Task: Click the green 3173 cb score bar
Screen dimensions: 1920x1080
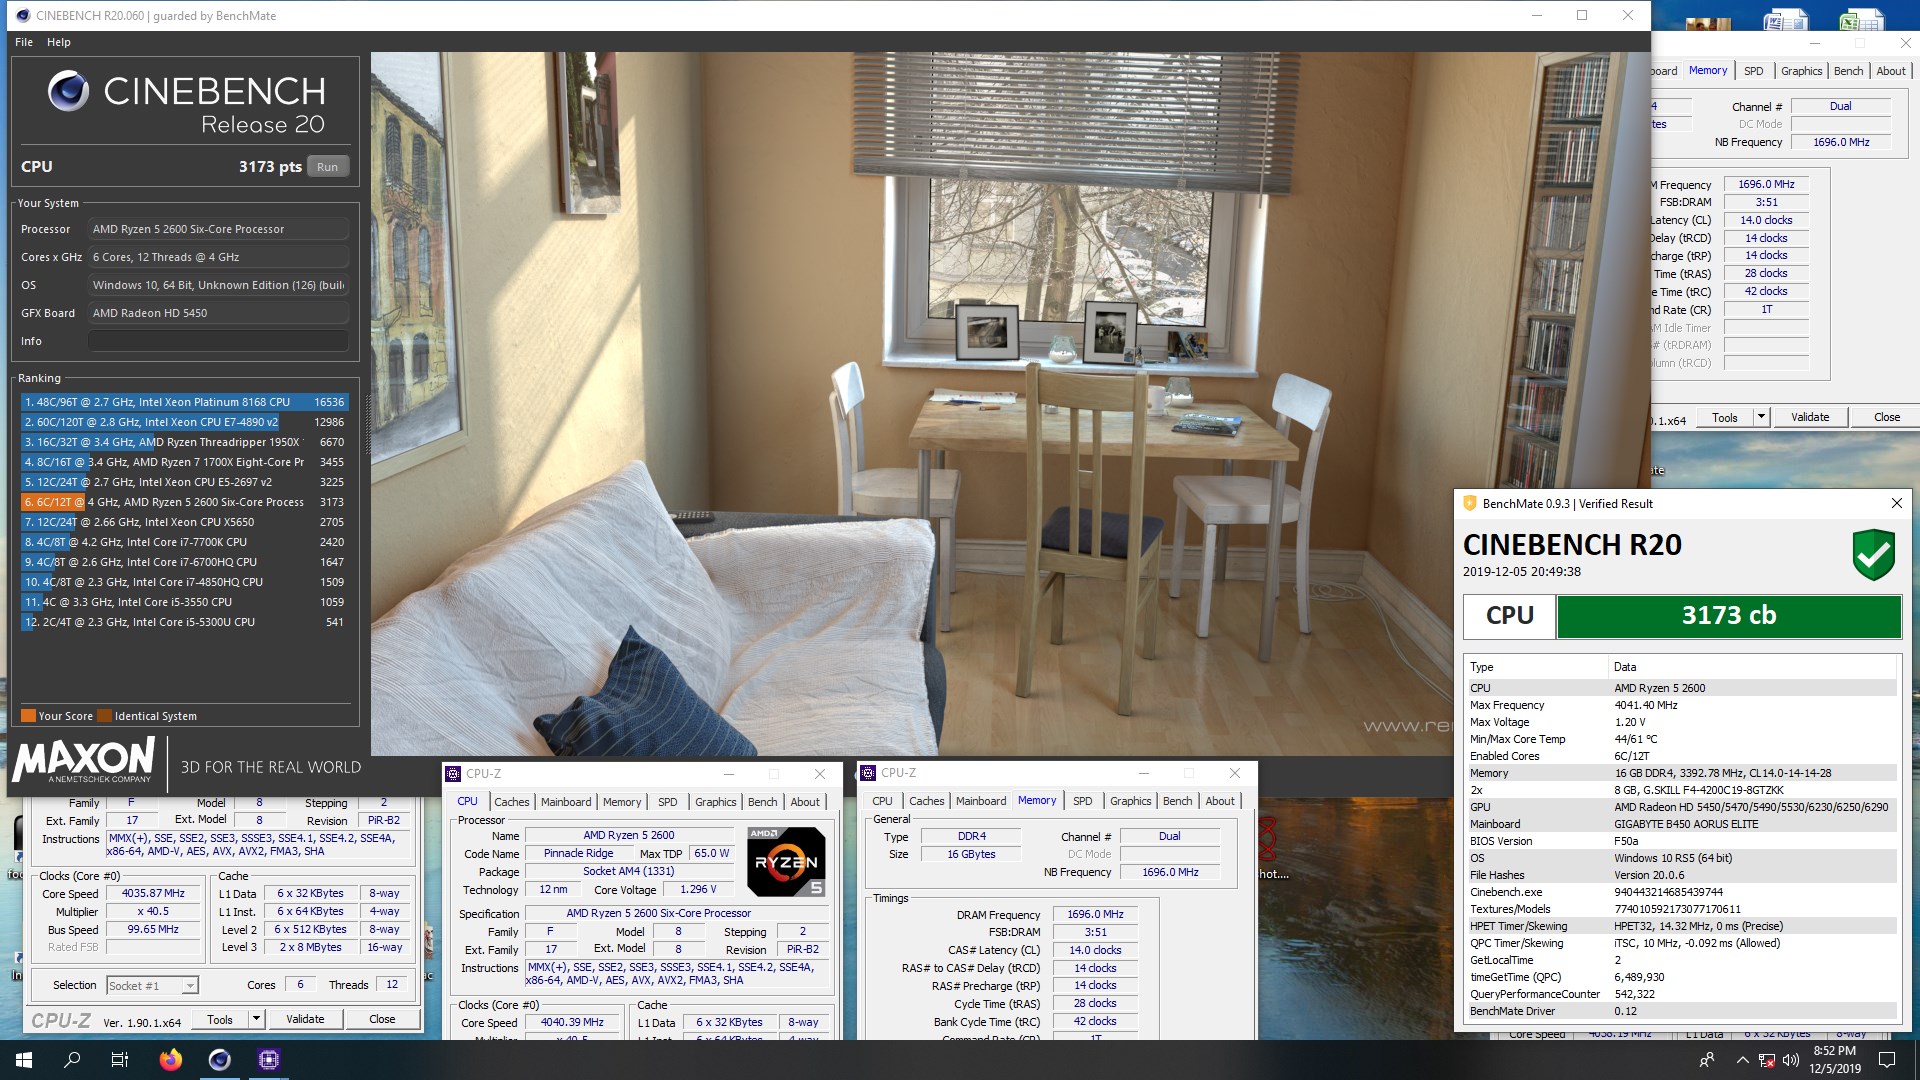Action: 1729,616
